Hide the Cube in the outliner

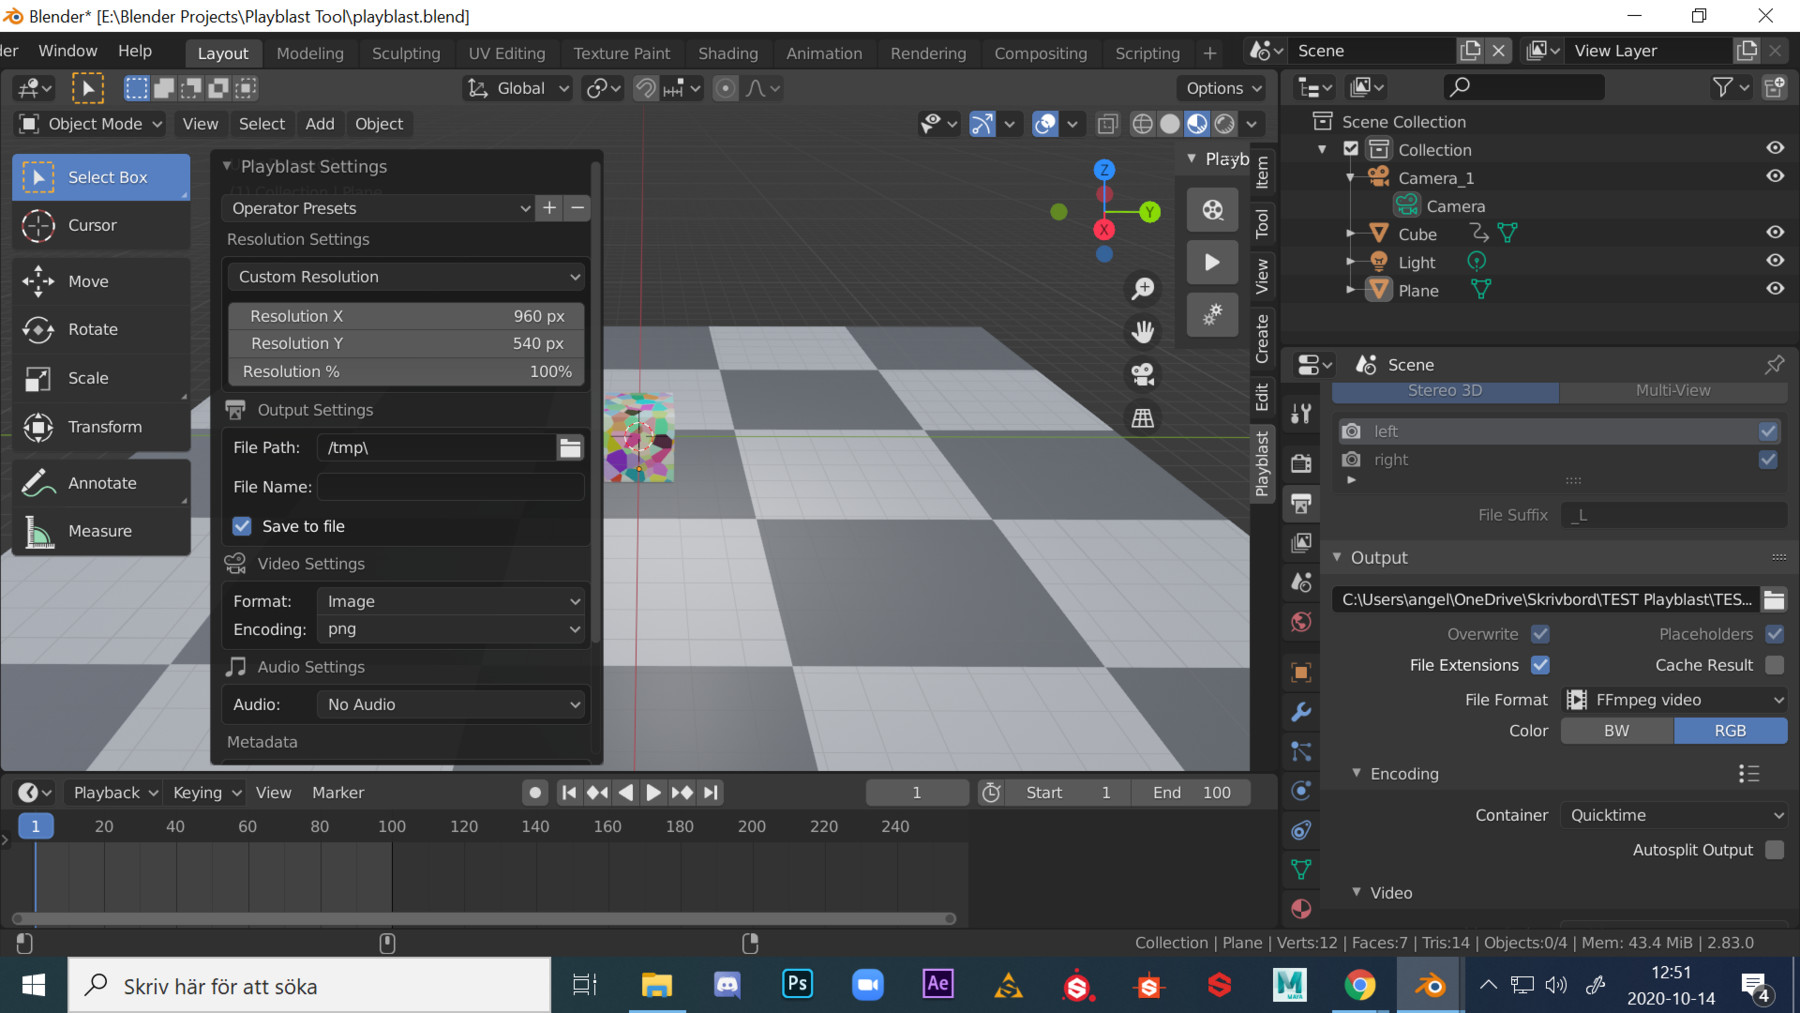[1775, 233]
